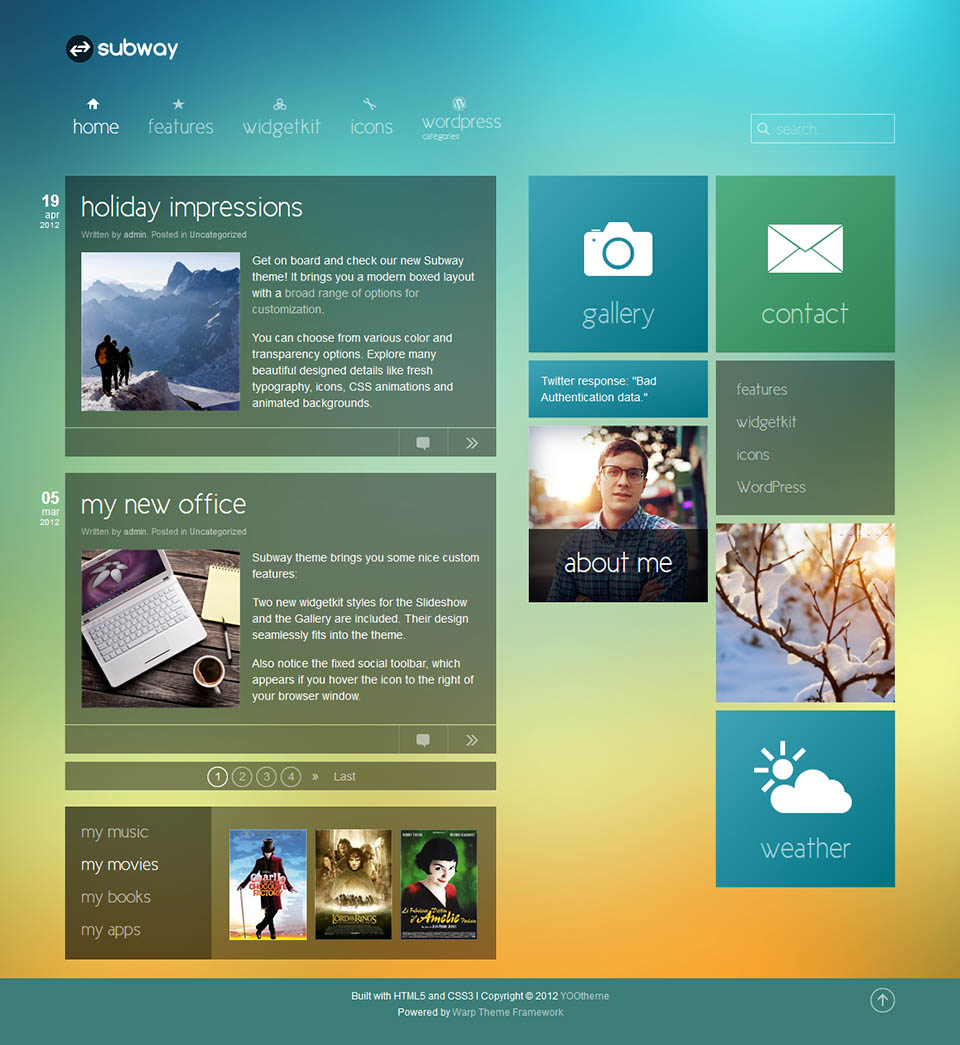This screenshot has width=960, height=1045.
Task: Open comments on holiday impressions post
Action: [423, 443]
